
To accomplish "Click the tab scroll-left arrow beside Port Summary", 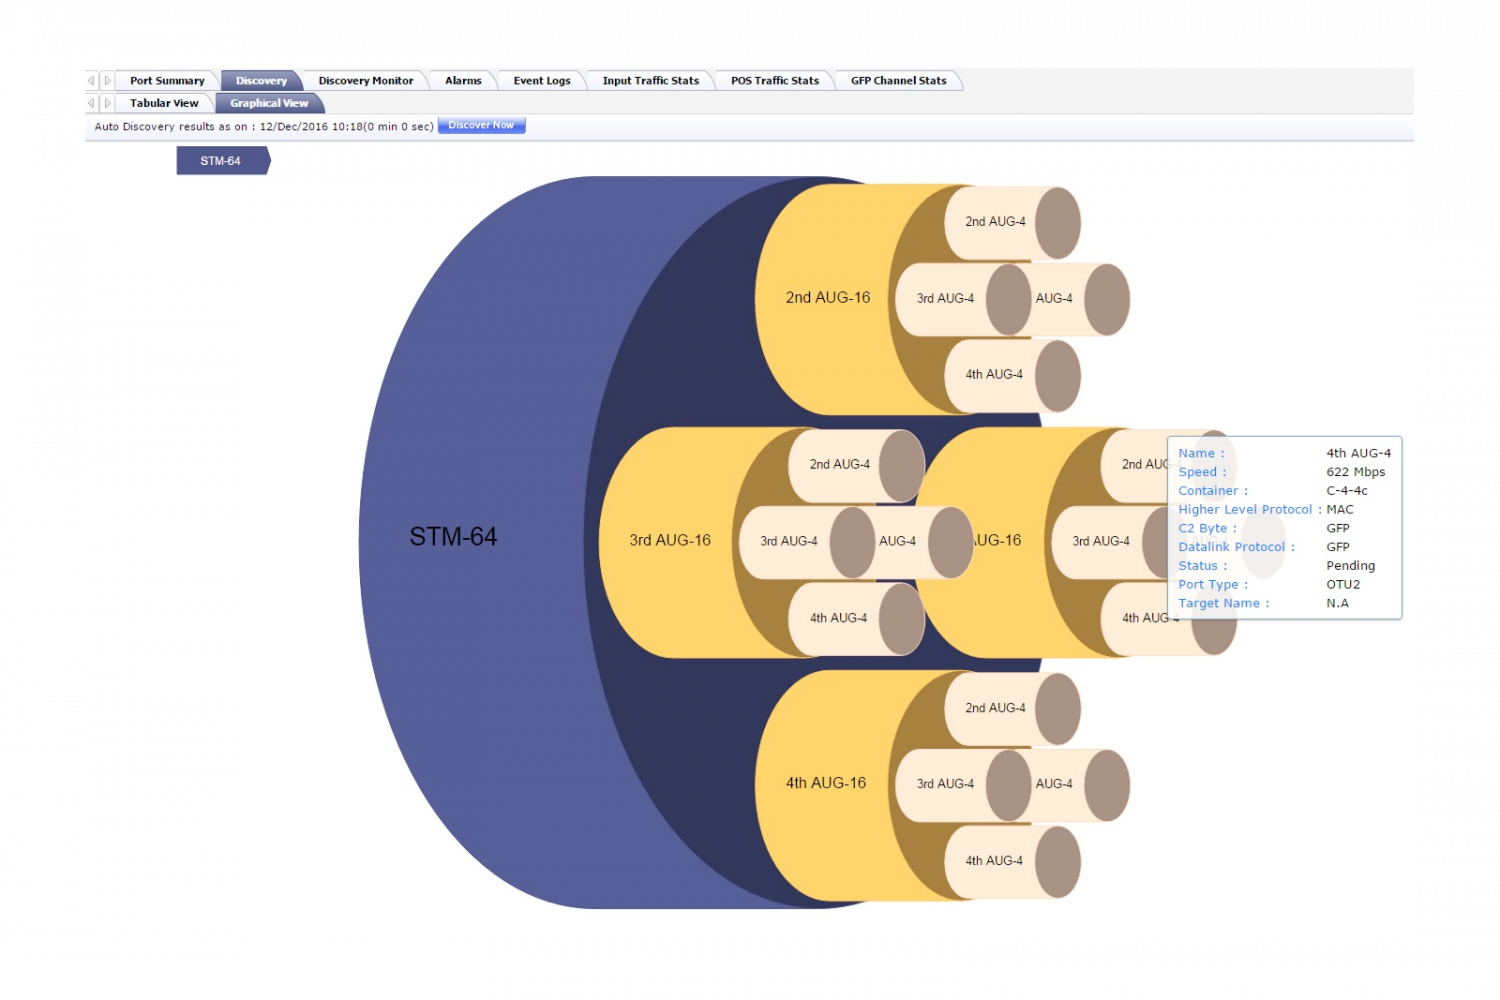I will (x=91, y=81).
